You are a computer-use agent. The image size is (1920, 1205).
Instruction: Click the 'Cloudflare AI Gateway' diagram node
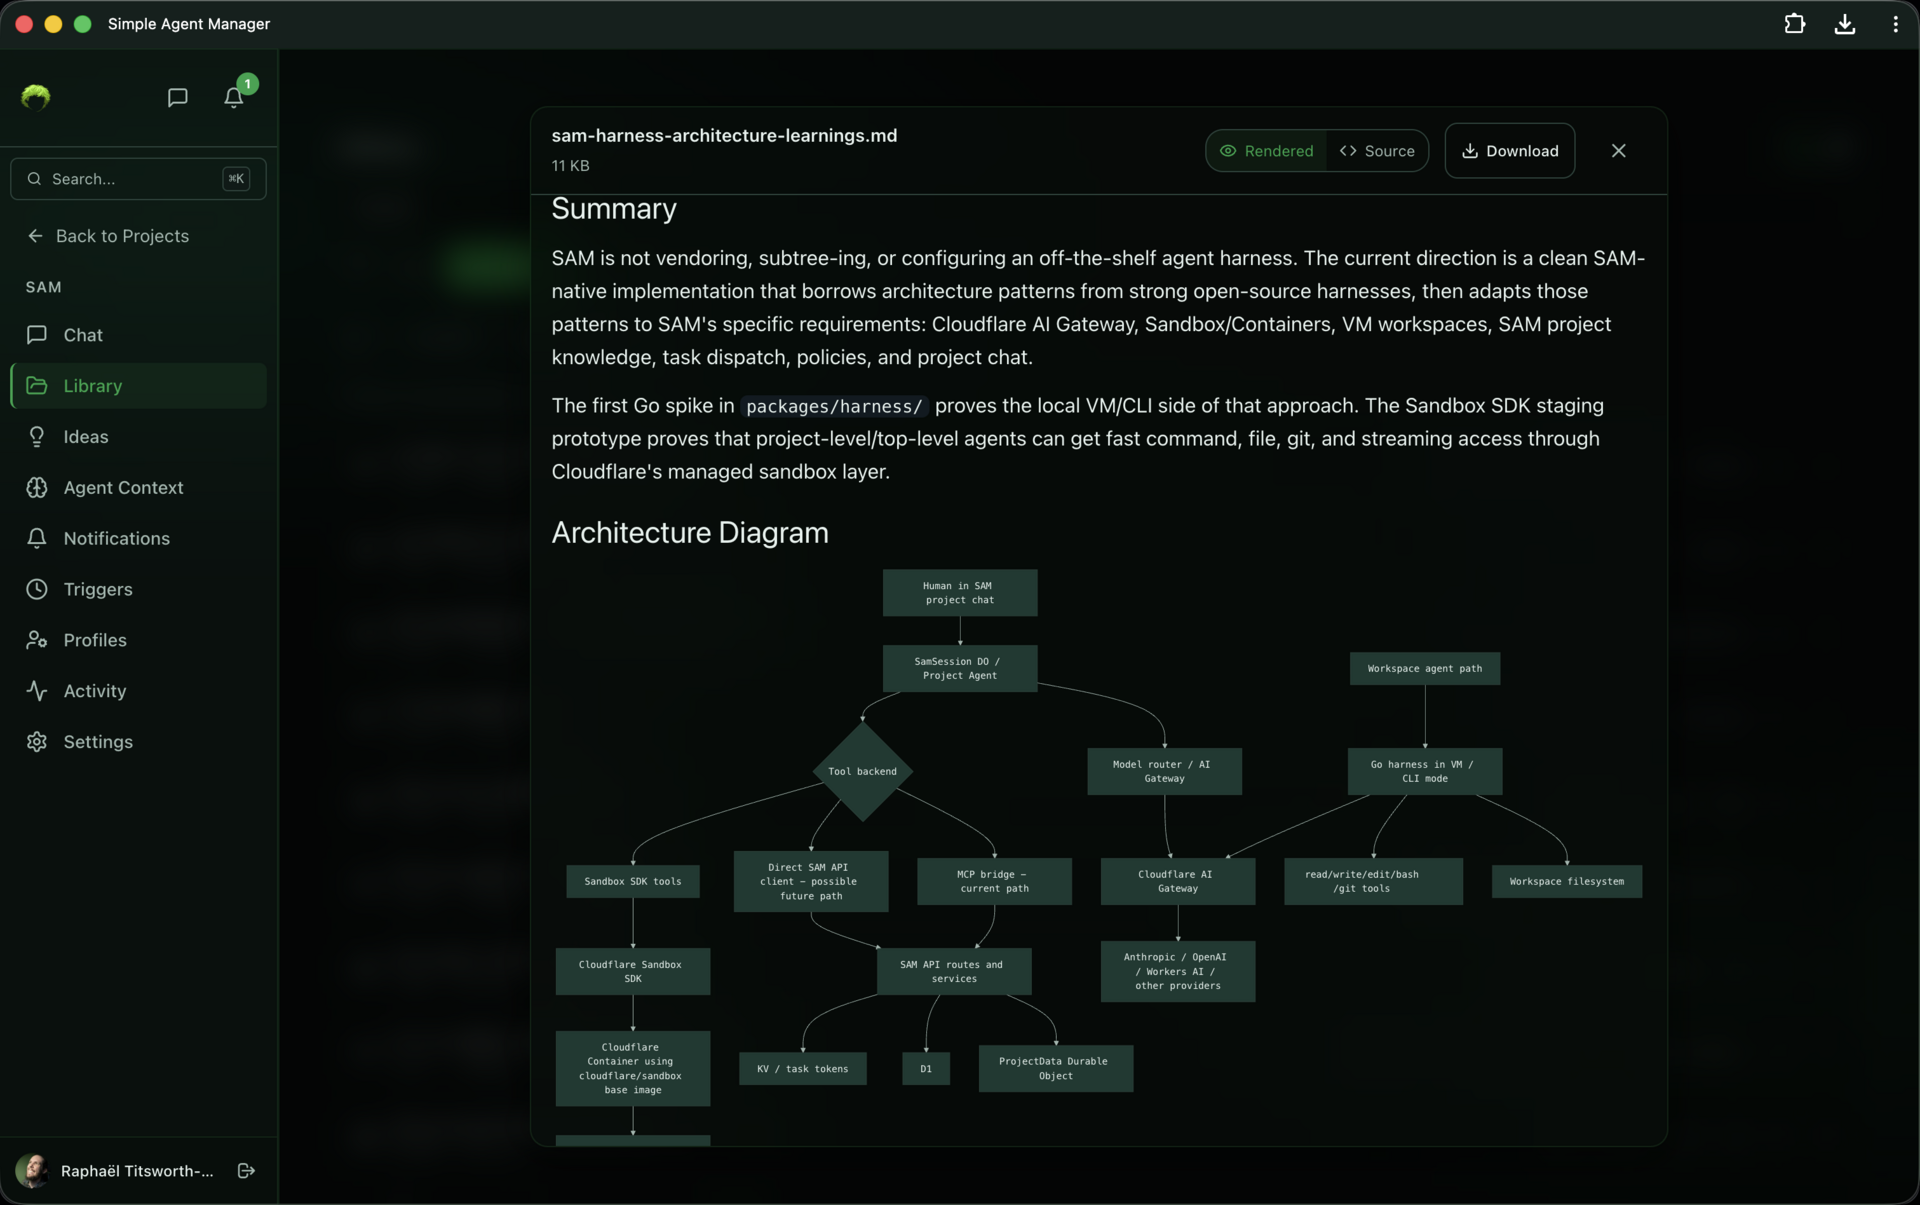(x=1177, y=882)
